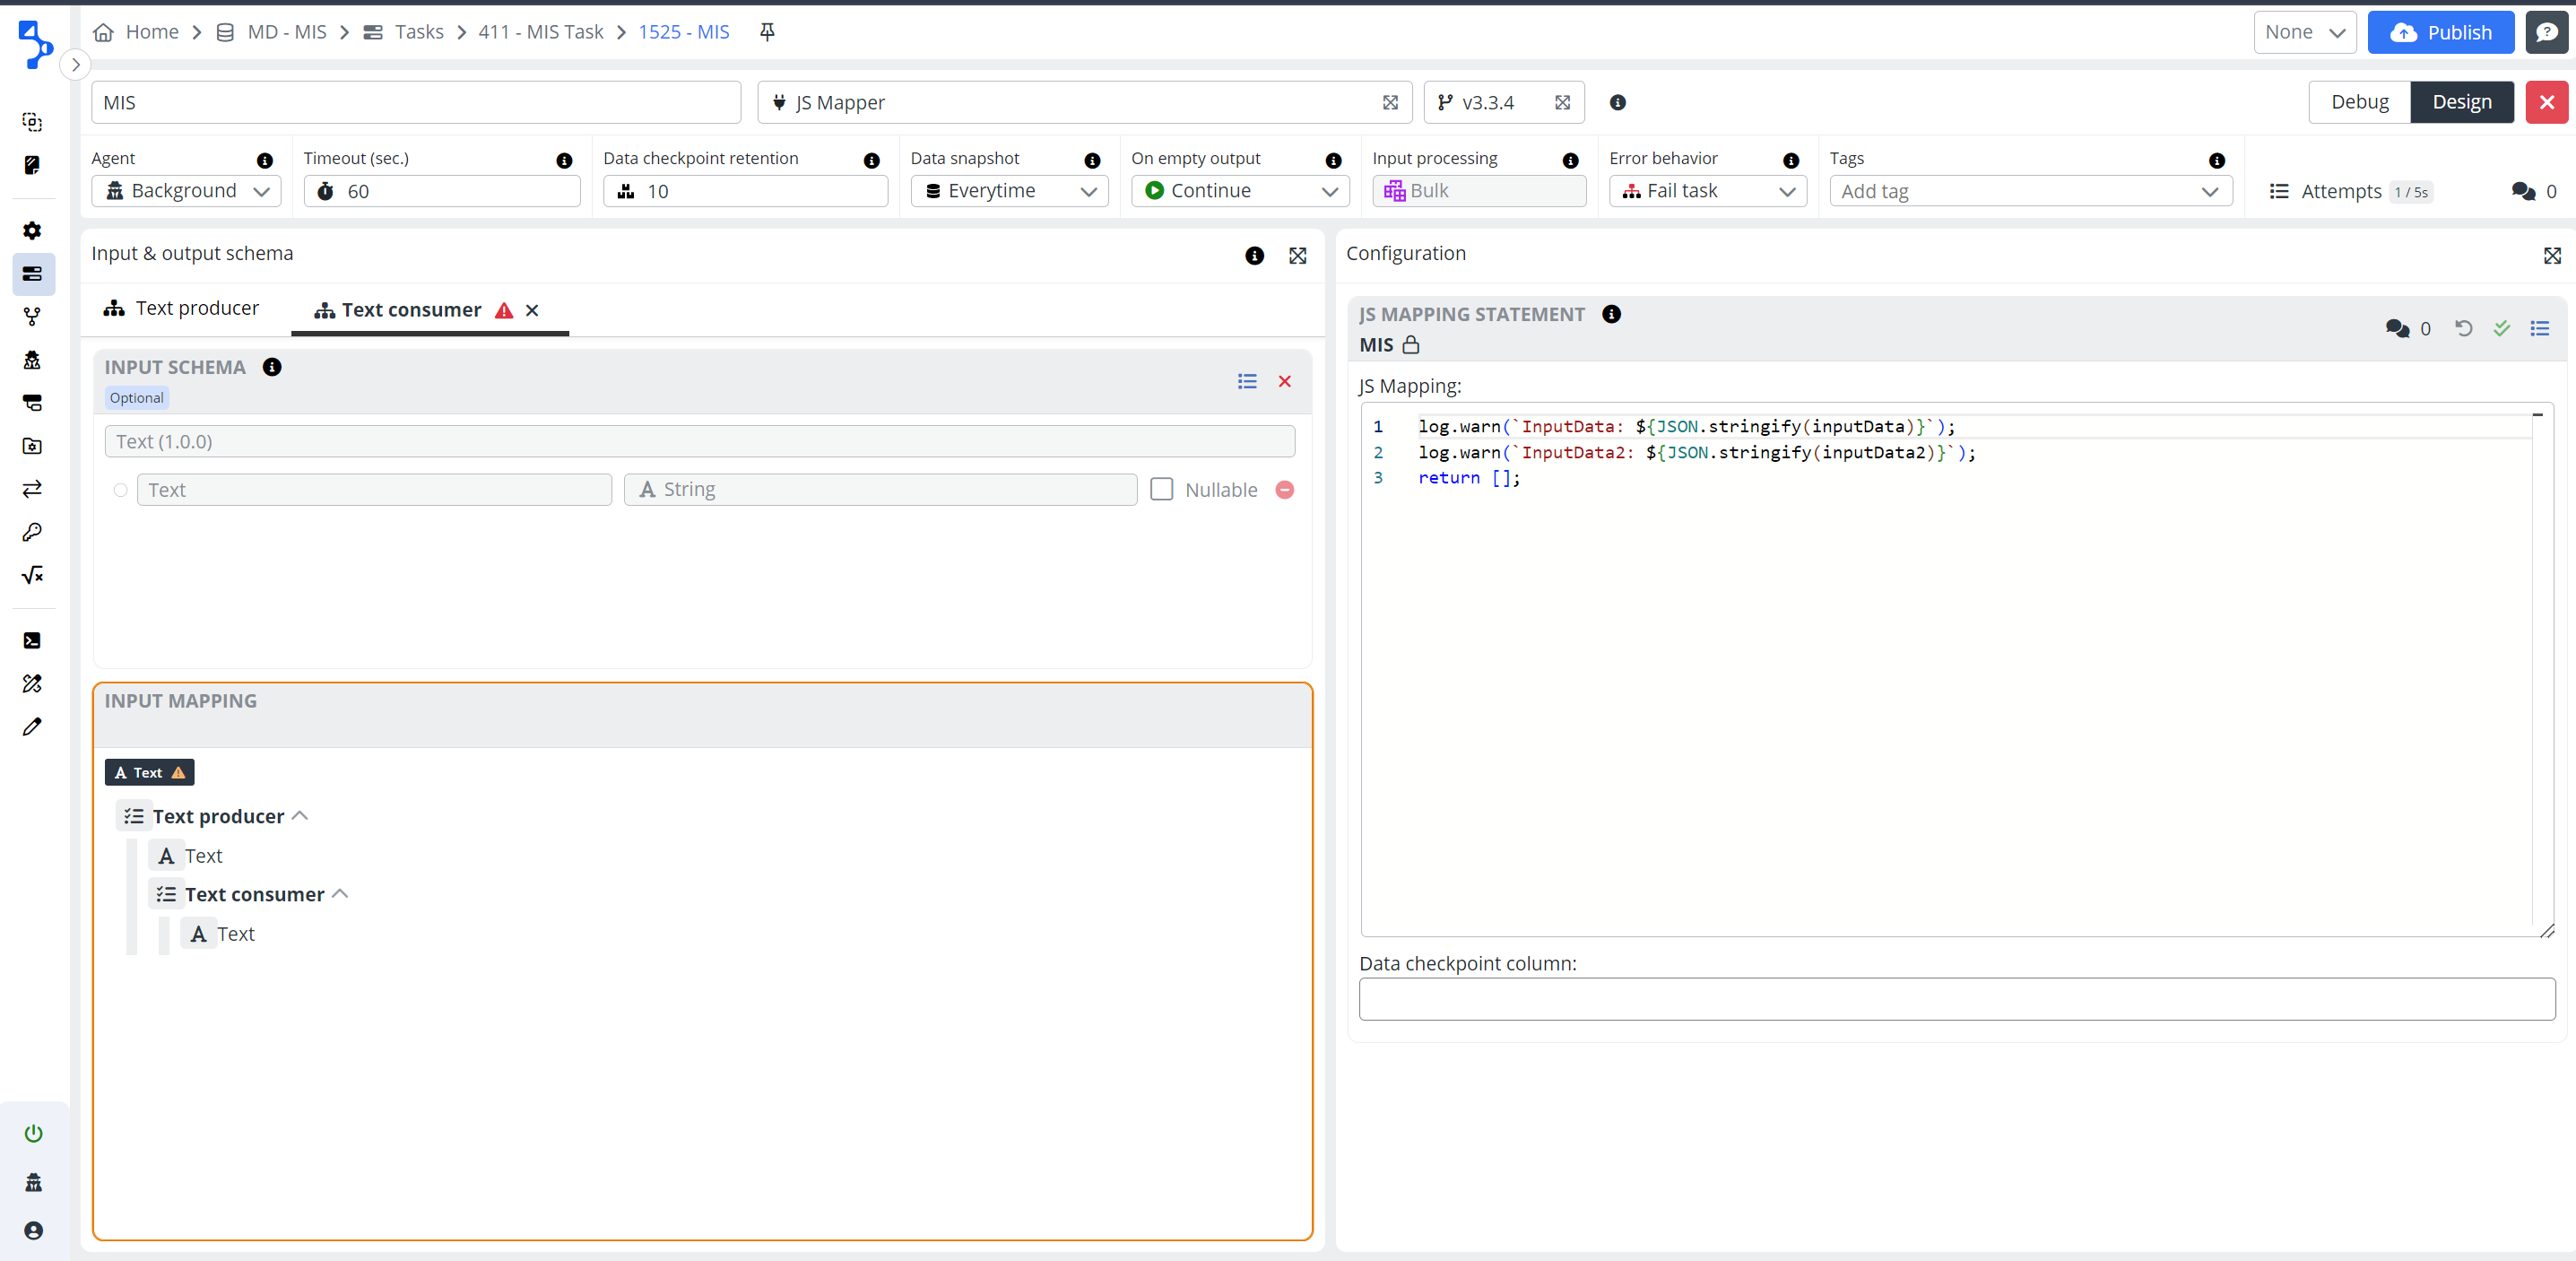Open the key icon in left sidebar
Viewport: 2576px width, 1261px height.
(32, 532)
